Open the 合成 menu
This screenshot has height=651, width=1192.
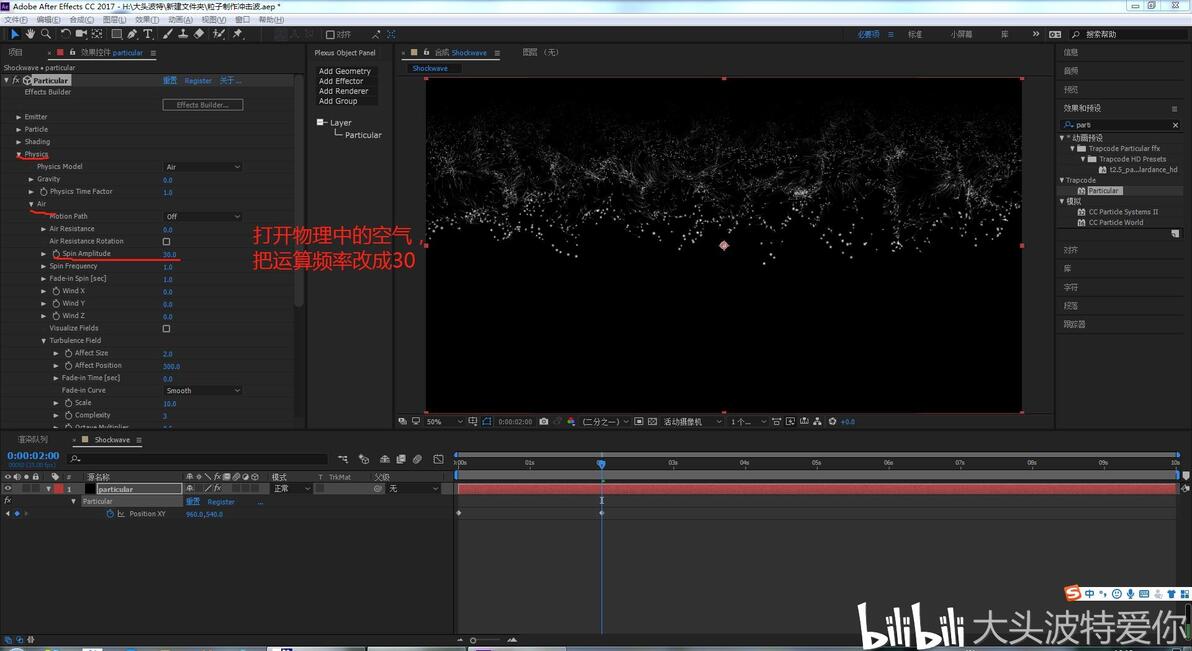pos(81,20)
